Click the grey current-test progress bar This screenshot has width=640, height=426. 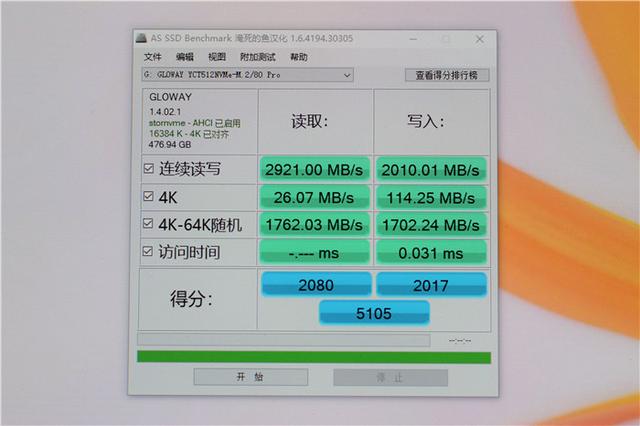pyautogui.click(x=284, y=339)
